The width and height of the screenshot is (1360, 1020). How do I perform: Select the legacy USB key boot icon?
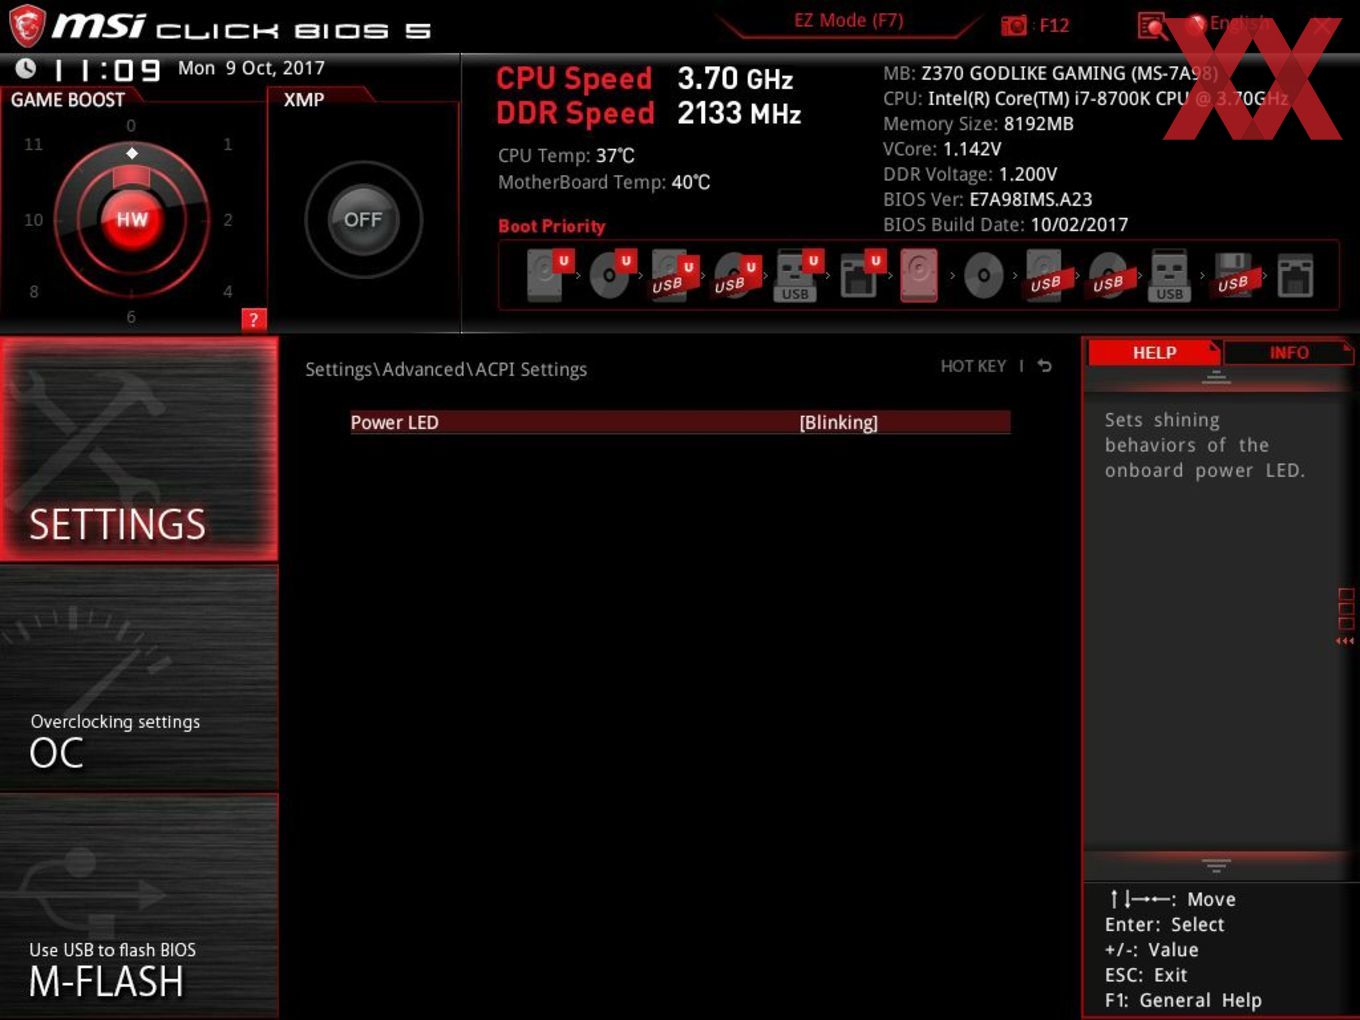click(1170, 275)
